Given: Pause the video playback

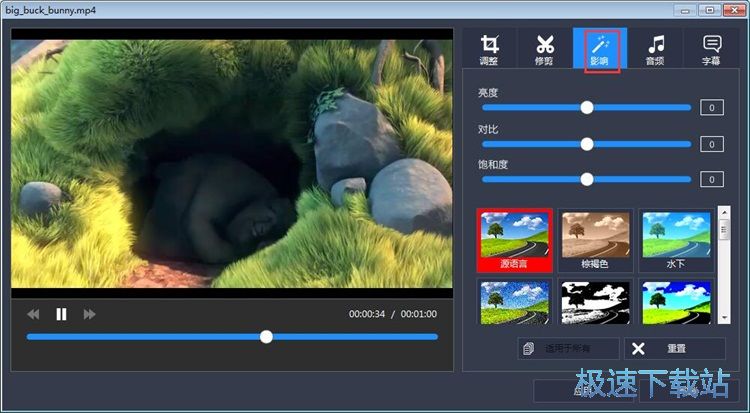Looking at the screenshot, I should 61,314.
